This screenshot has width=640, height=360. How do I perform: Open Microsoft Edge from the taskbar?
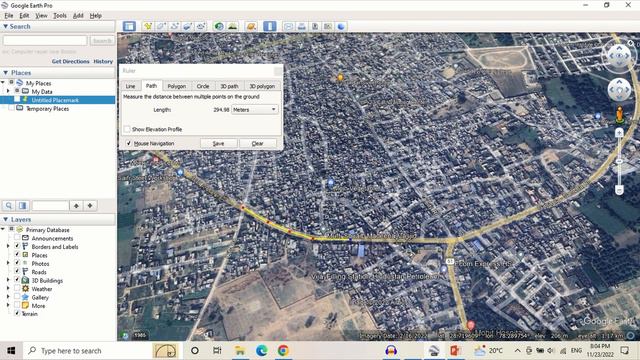(261, 350)
